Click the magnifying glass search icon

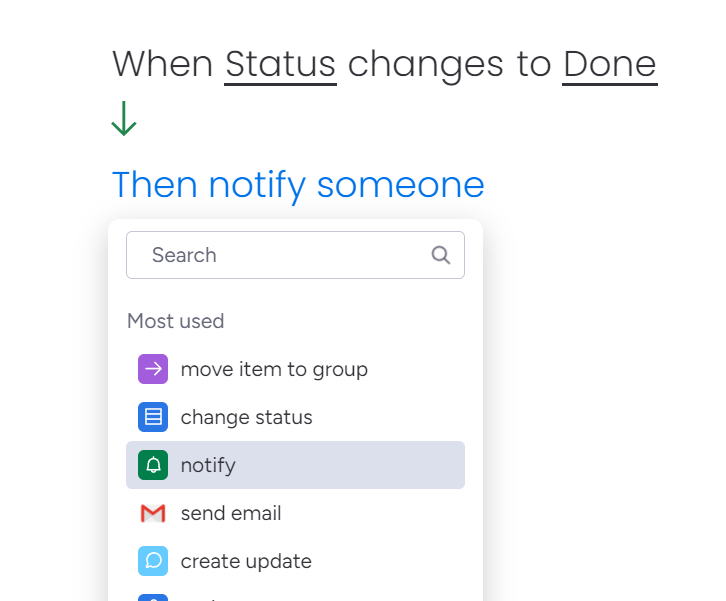tap(441, 255)
